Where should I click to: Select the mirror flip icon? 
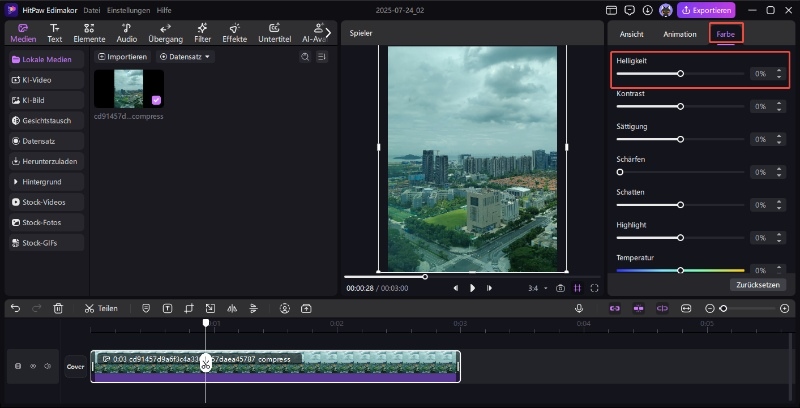click(x=232, y=309)
